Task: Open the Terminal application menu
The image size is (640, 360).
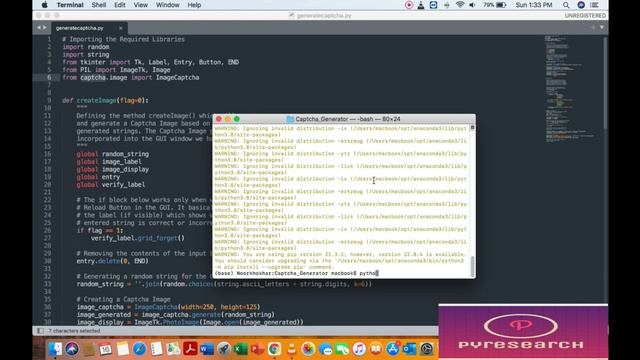Action: coord(70,5)
